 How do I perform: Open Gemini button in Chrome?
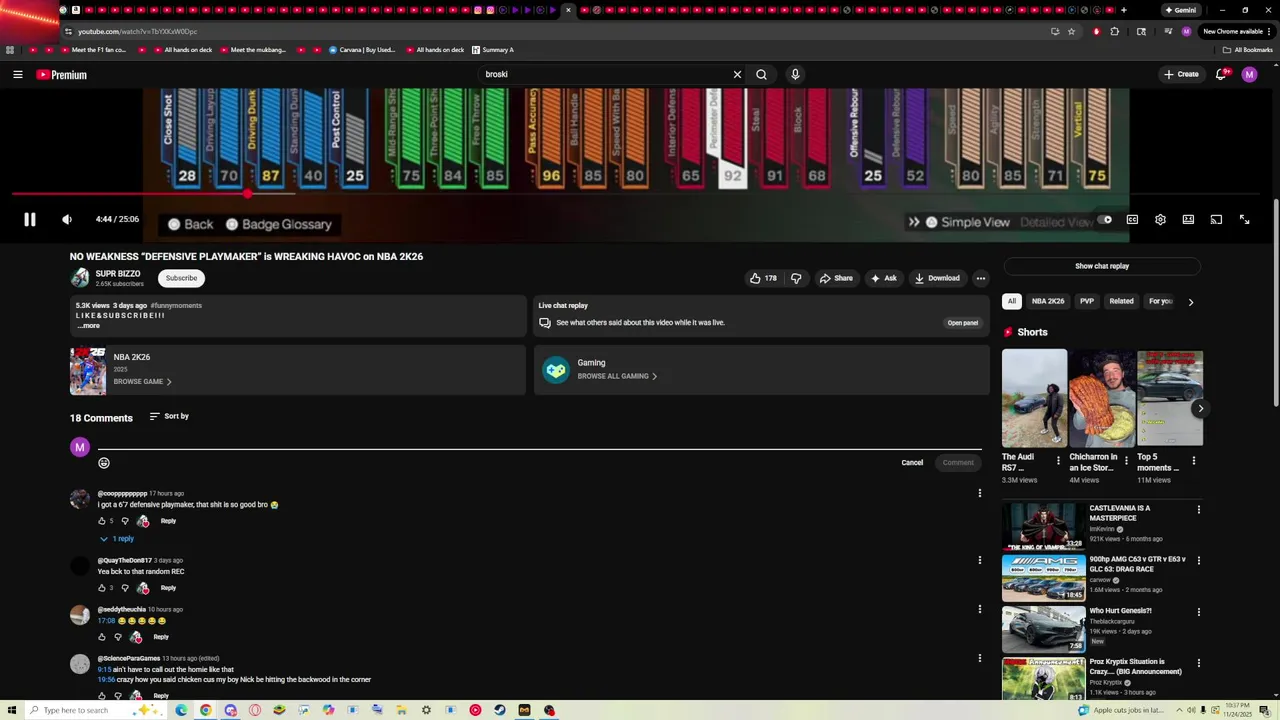coord(1180,10)
